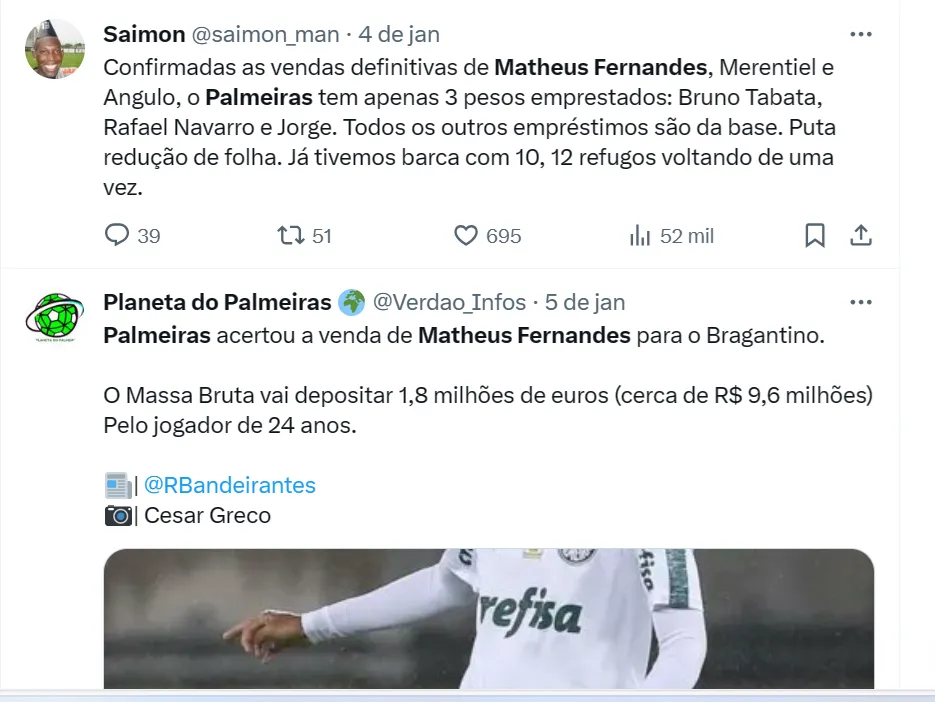
Task: Click the Bragantino sale tweet text
Action: tap(463, 336)
